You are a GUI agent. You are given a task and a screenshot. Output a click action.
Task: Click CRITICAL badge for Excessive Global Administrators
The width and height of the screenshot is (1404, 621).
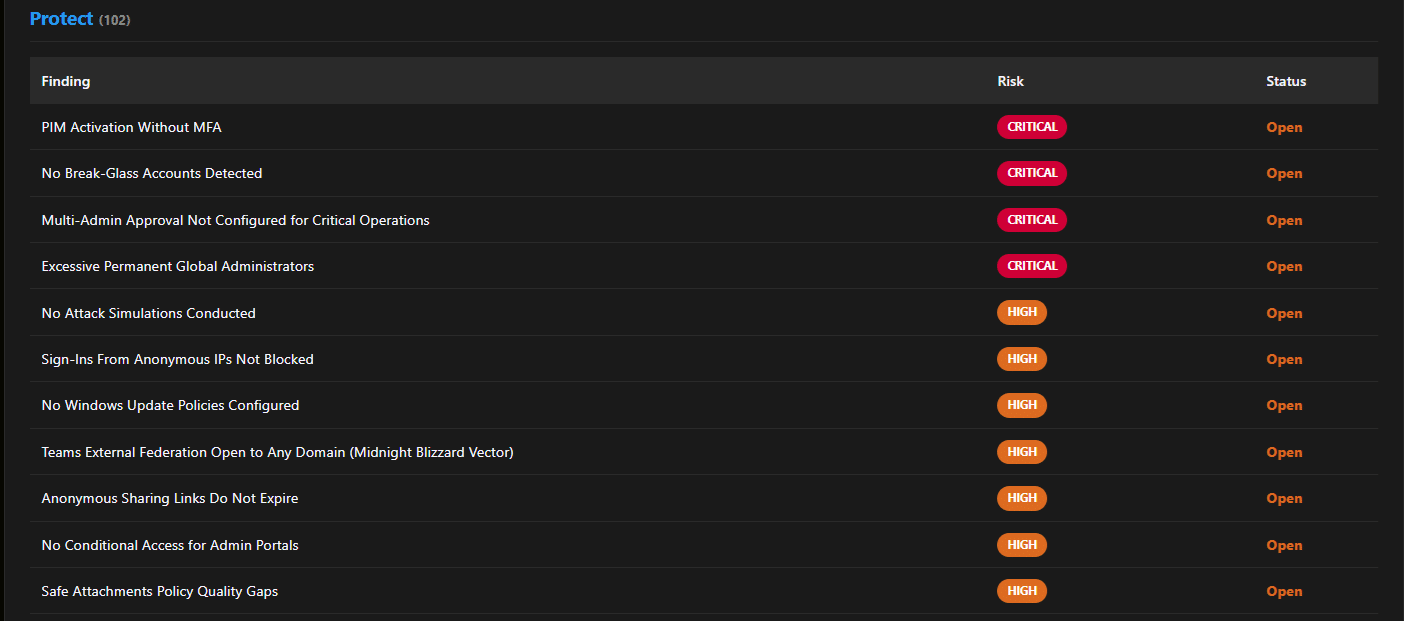point(1032,266)
